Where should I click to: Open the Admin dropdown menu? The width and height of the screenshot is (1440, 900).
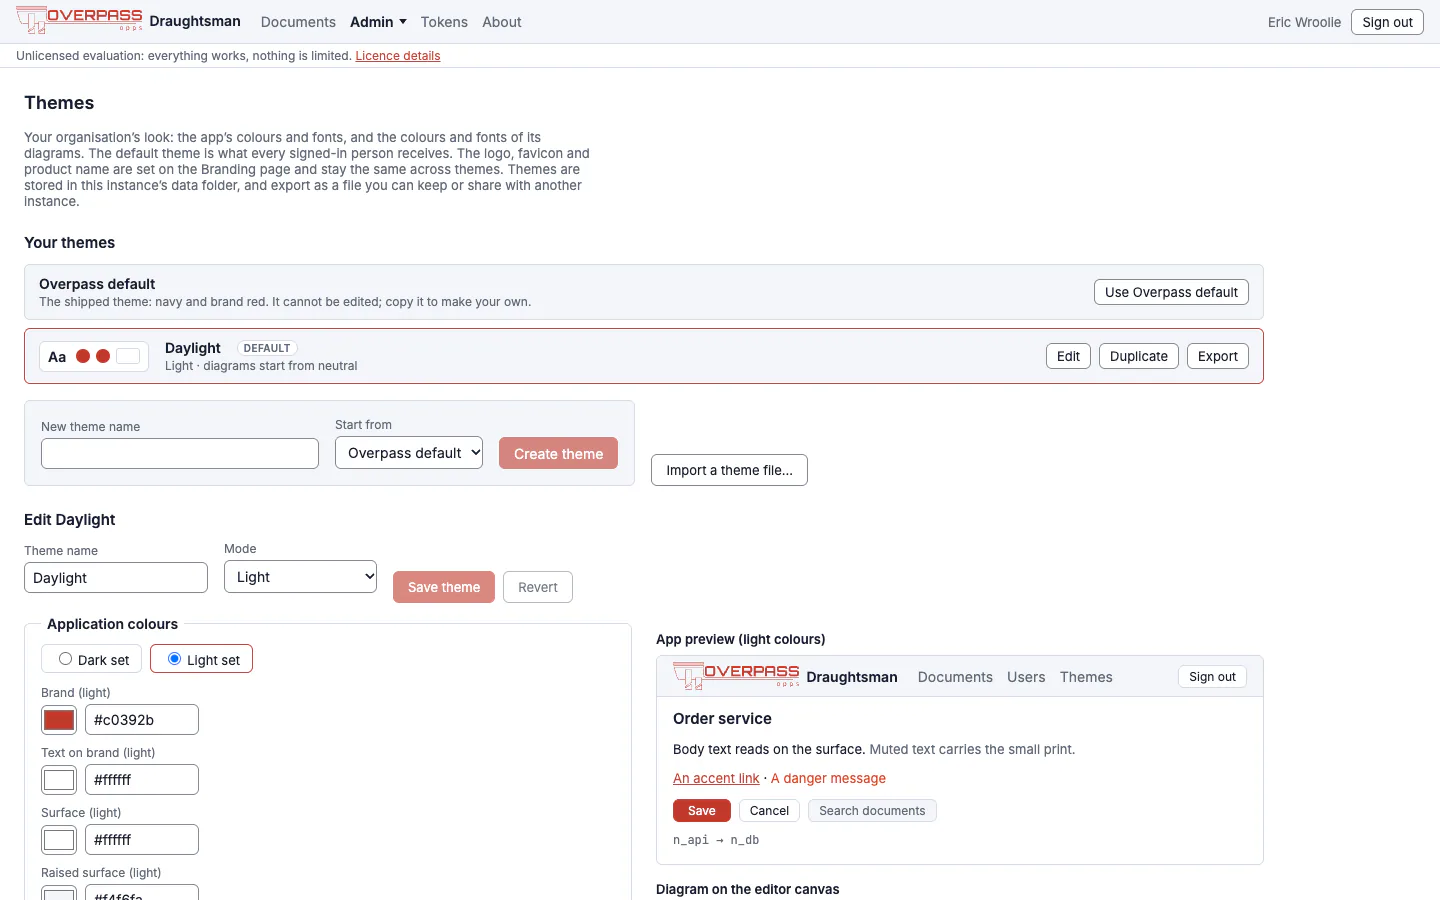click(378, 22)
